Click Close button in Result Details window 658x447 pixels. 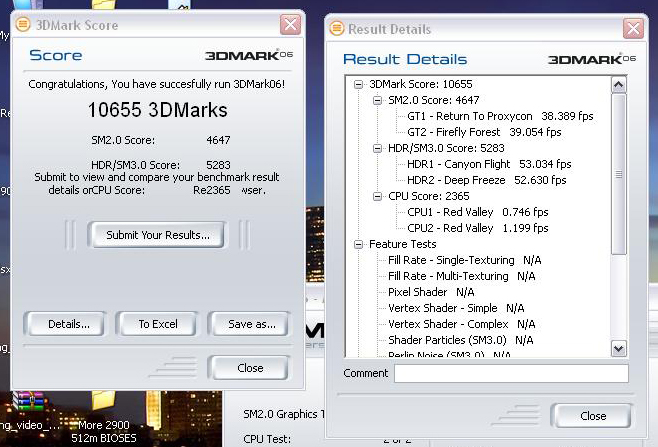coord(593,416)
